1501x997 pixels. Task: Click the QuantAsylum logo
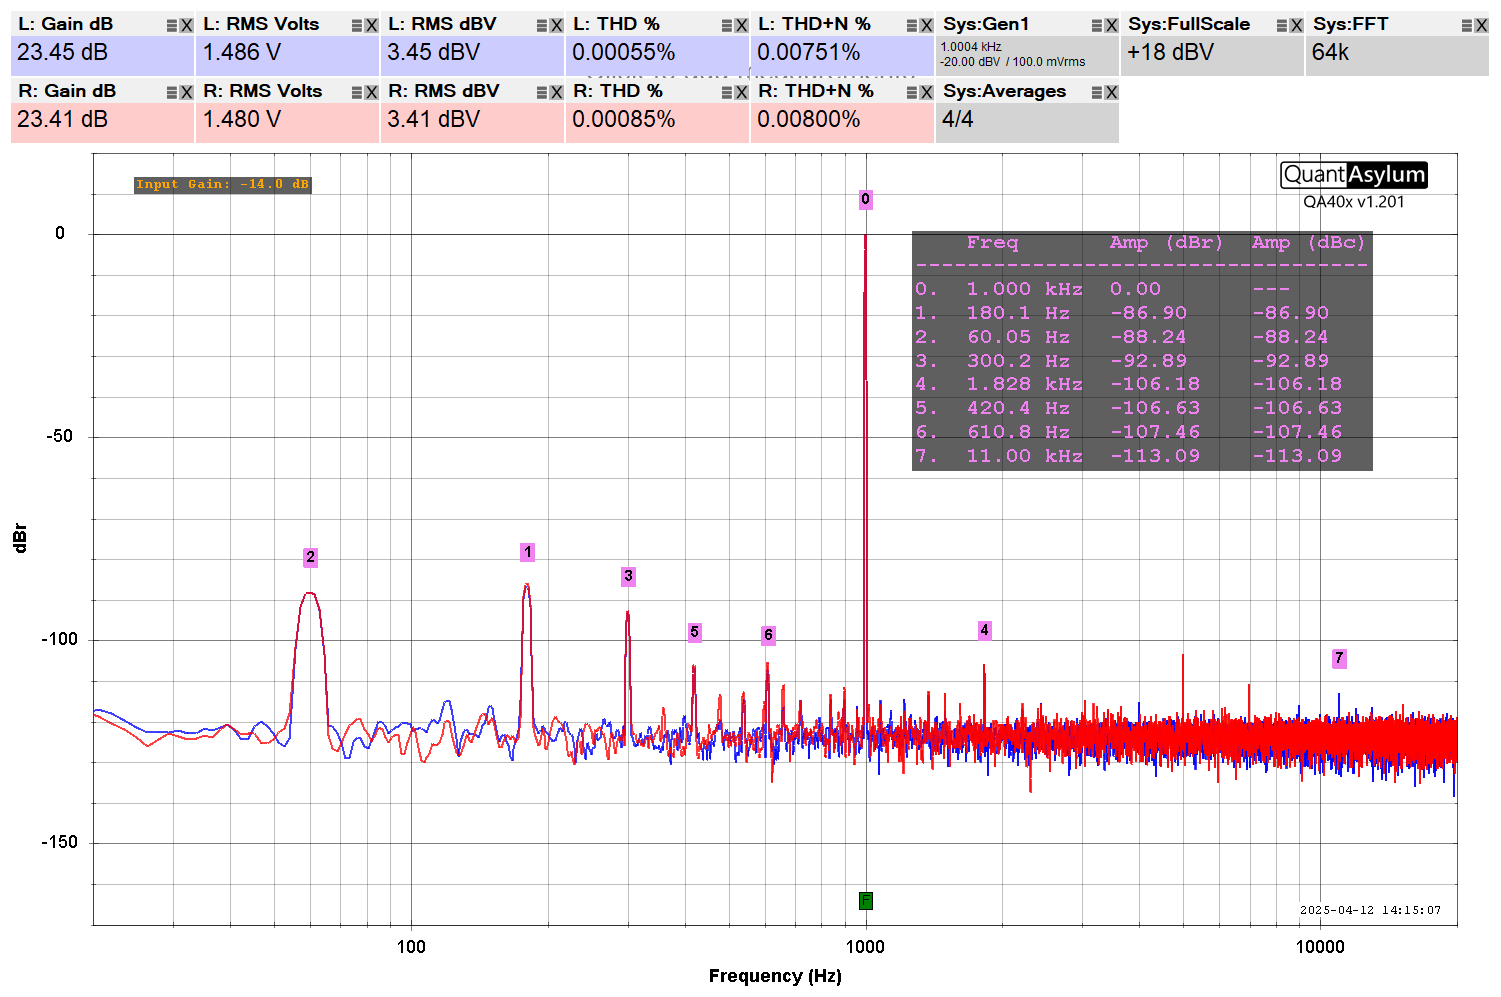(x=1354, y=175)
